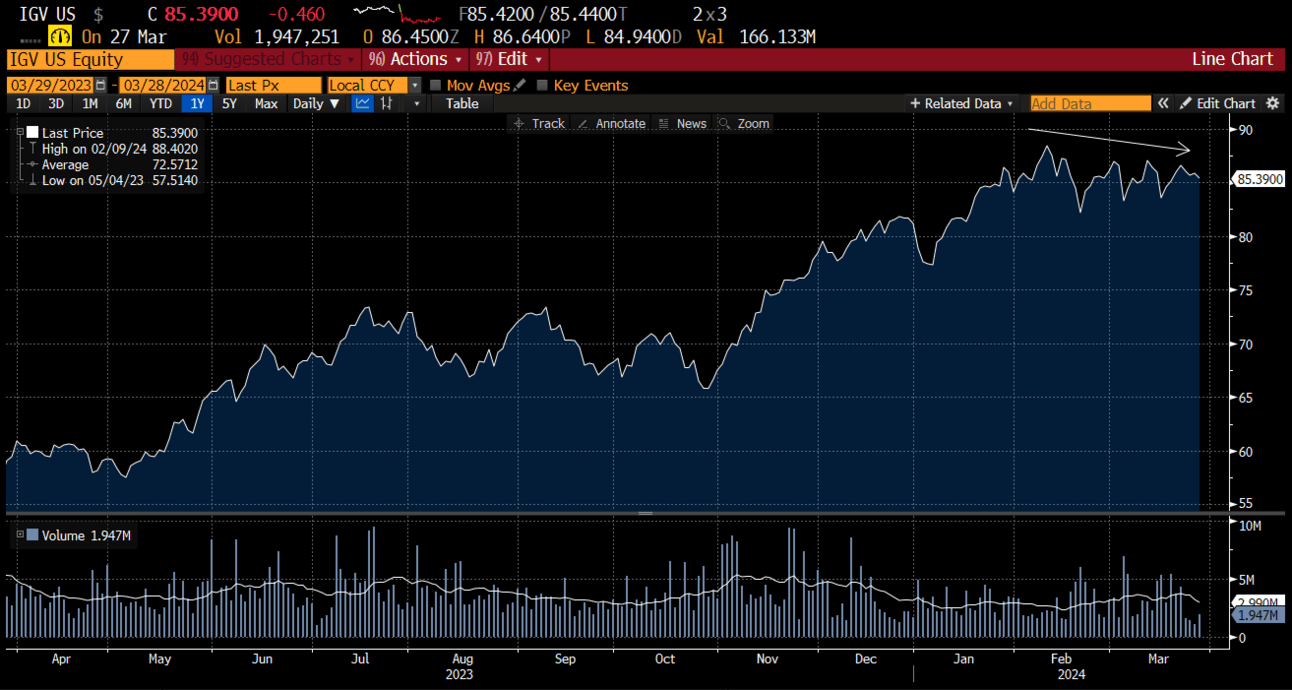Screen dimensions: 1292x690
Task: Open the Local CCY currency dropdown arrow
Action: coord(415,86)
